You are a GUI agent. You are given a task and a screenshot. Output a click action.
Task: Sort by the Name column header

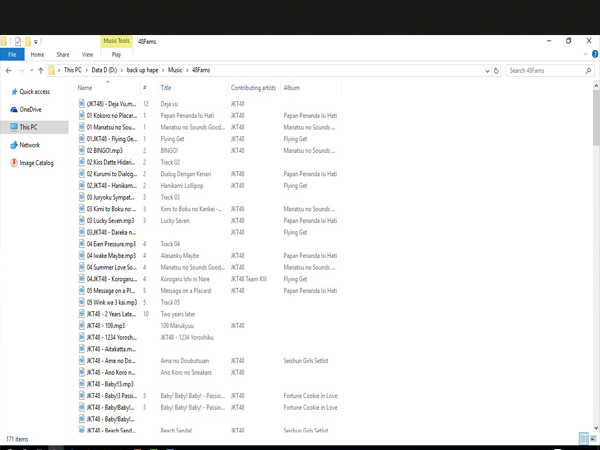85,88
